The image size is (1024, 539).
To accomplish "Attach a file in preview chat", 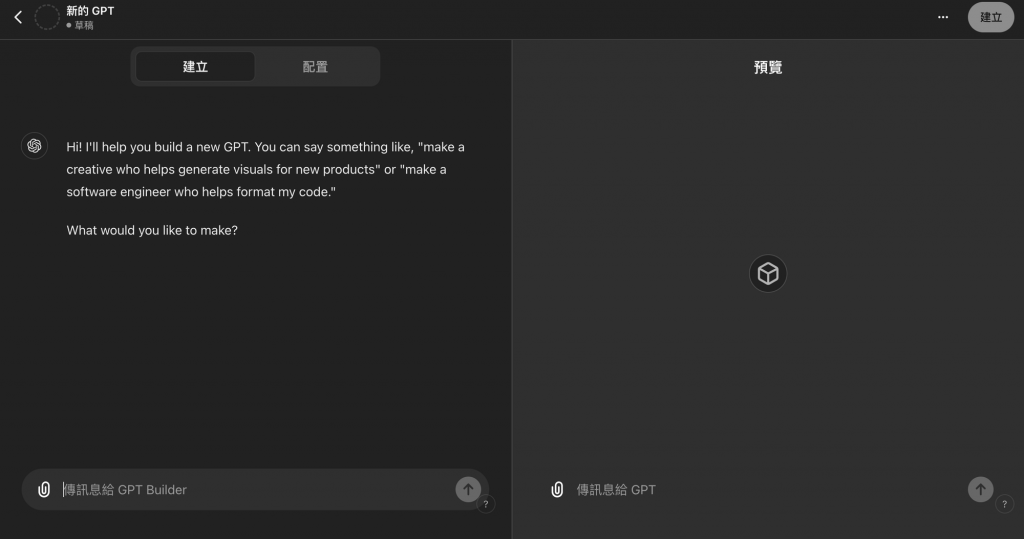I will tap(556, 489).
